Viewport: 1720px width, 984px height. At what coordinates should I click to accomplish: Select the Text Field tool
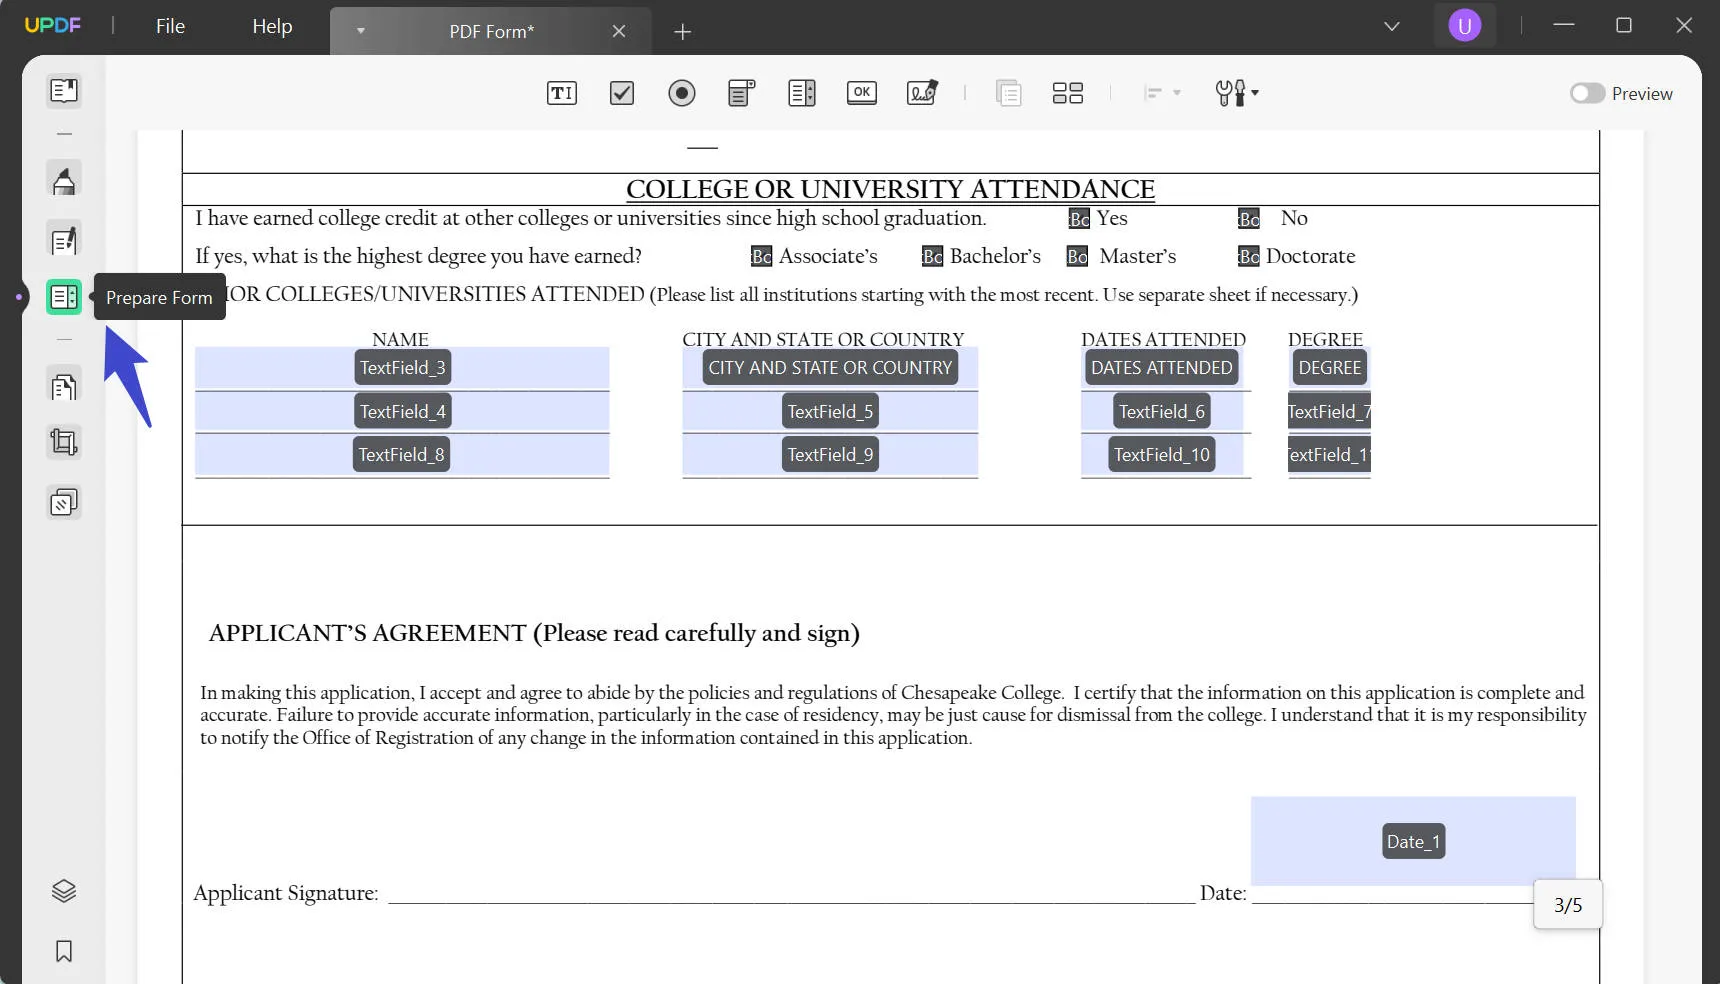tap(561, 93)
